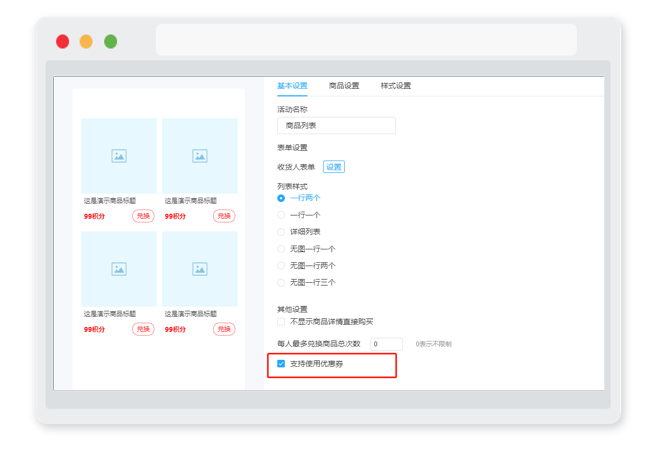Select the 无图一行两个 radio option

coord(281,266)
